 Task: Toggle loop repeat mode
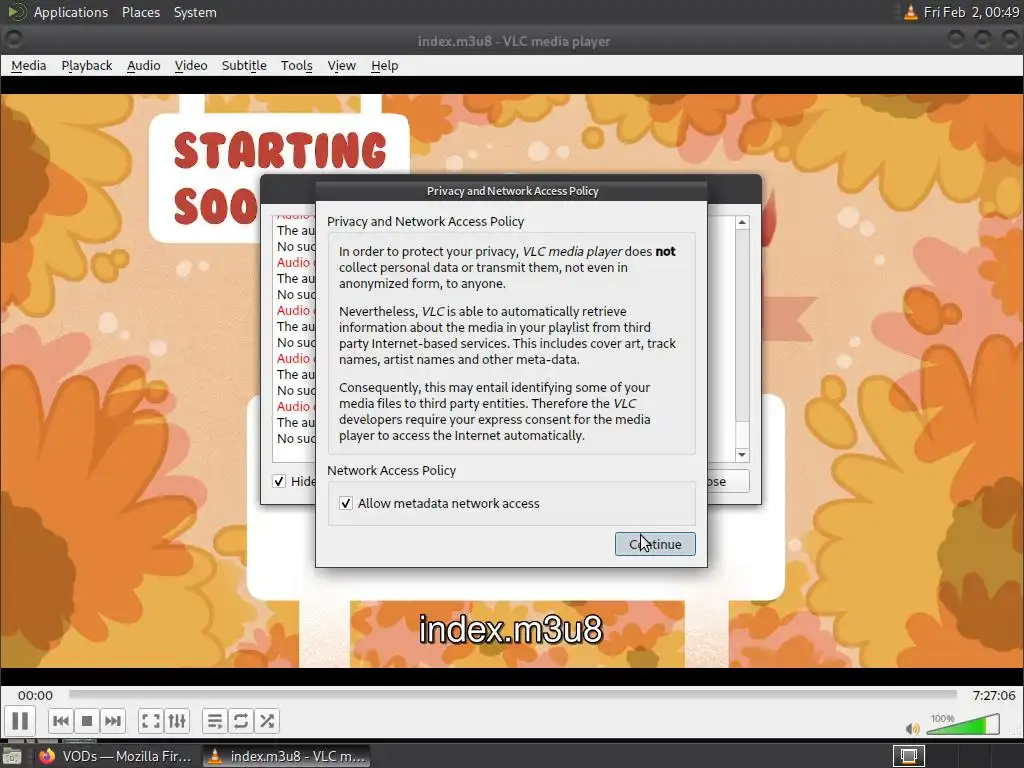click(x=240, y=721)
